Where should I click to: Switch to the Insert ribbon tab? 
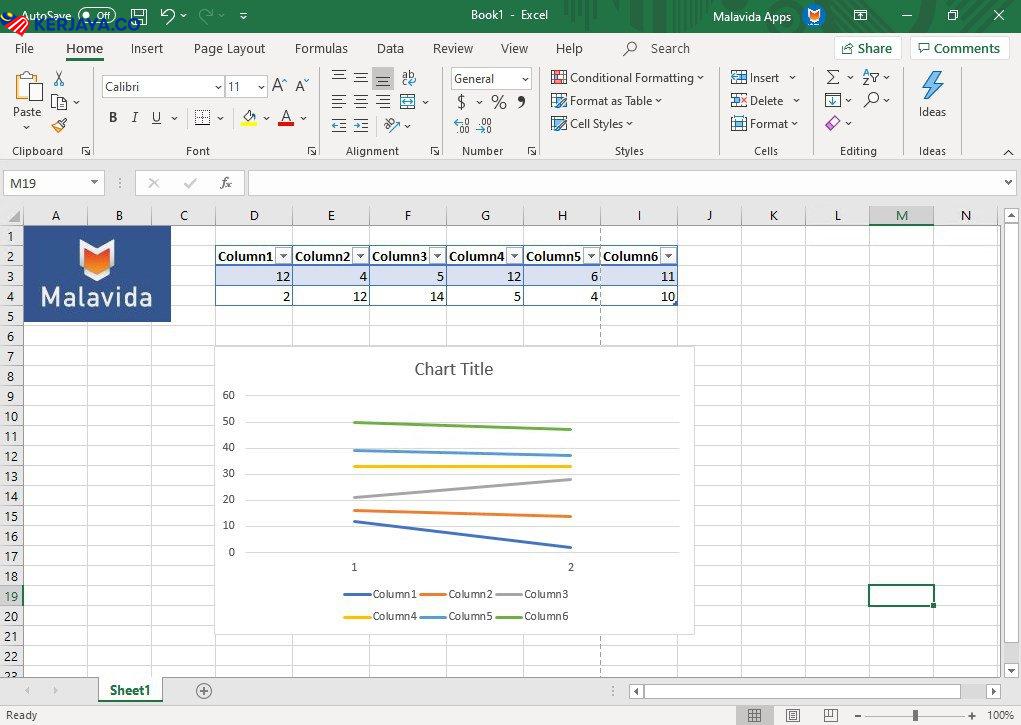147,48
